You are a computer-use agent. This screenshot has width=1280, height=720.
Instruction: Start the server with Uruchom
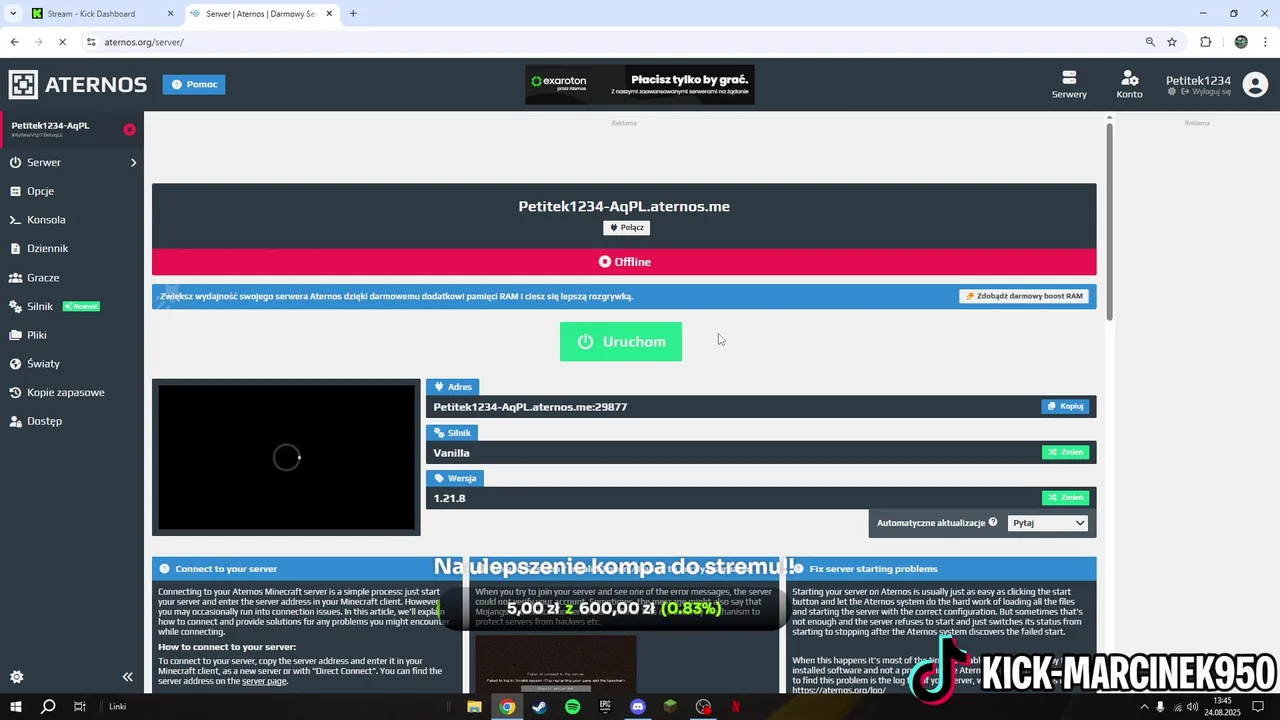[x=621, y=341]
